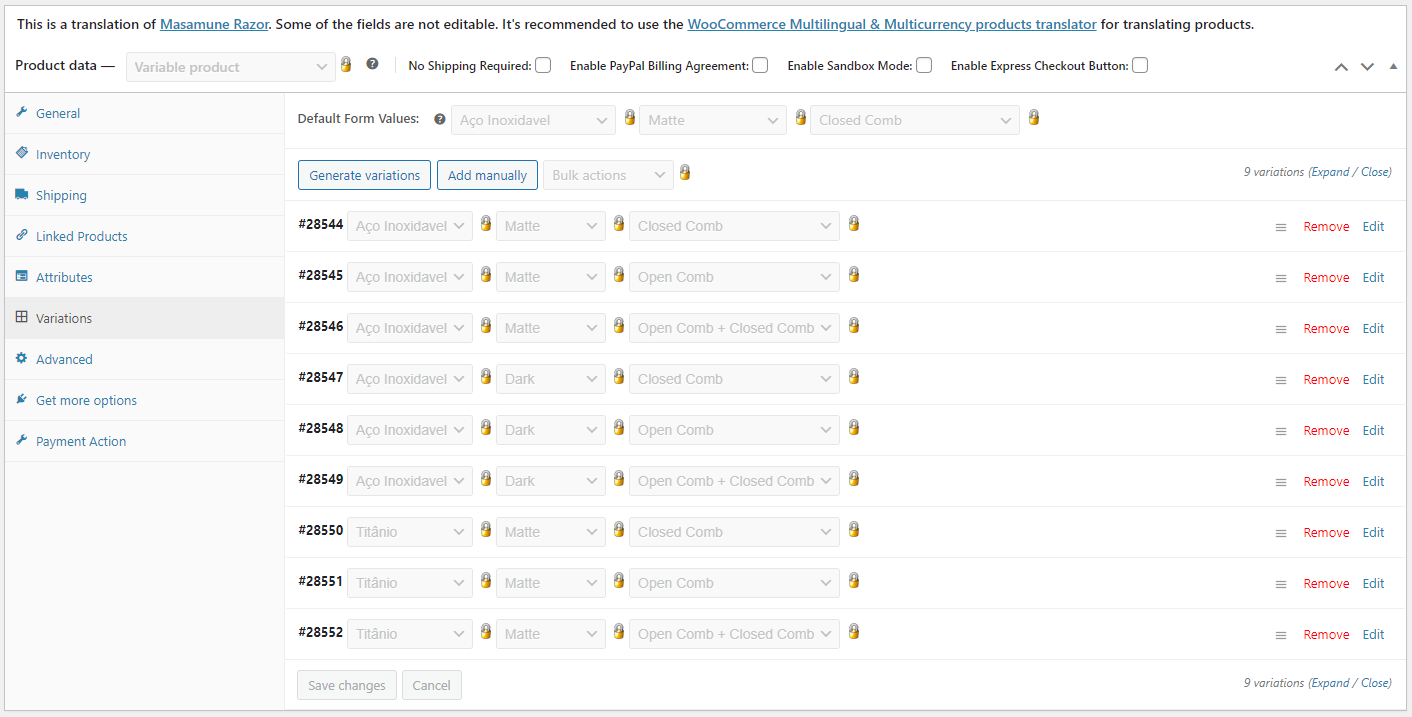Enable the No Shipping Required checkbox

(543, 66)
